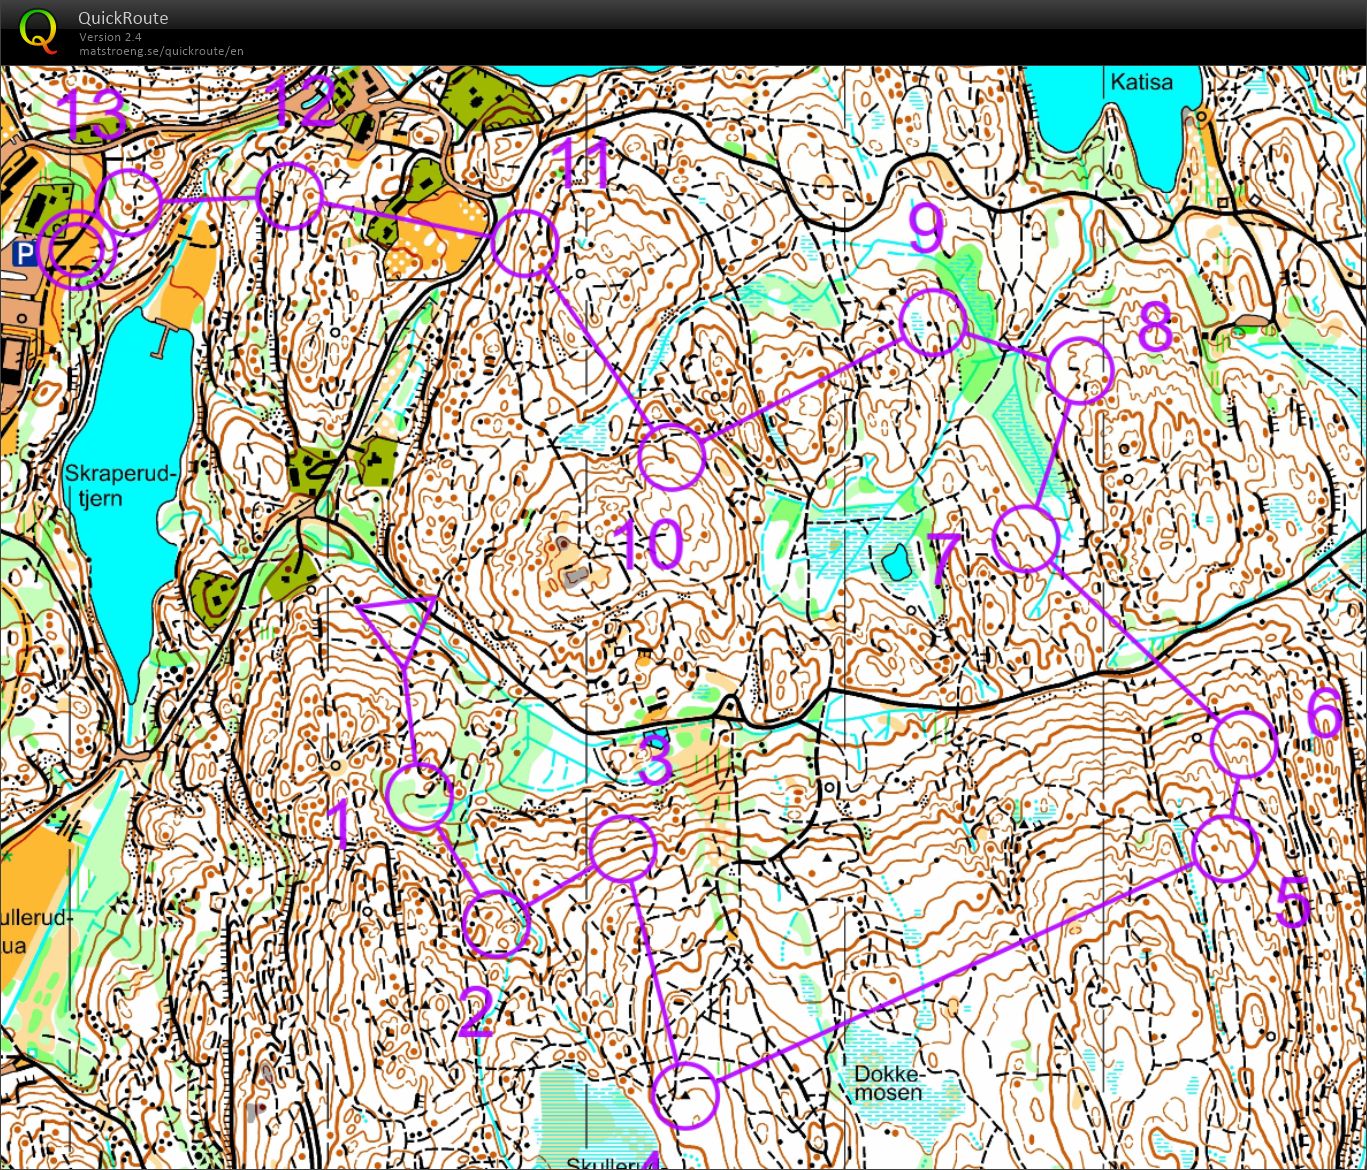The height and width of the screenshot is (1170, 1367).
Task: Select control circle 2 on the course
Action: [x=496, y=924]
